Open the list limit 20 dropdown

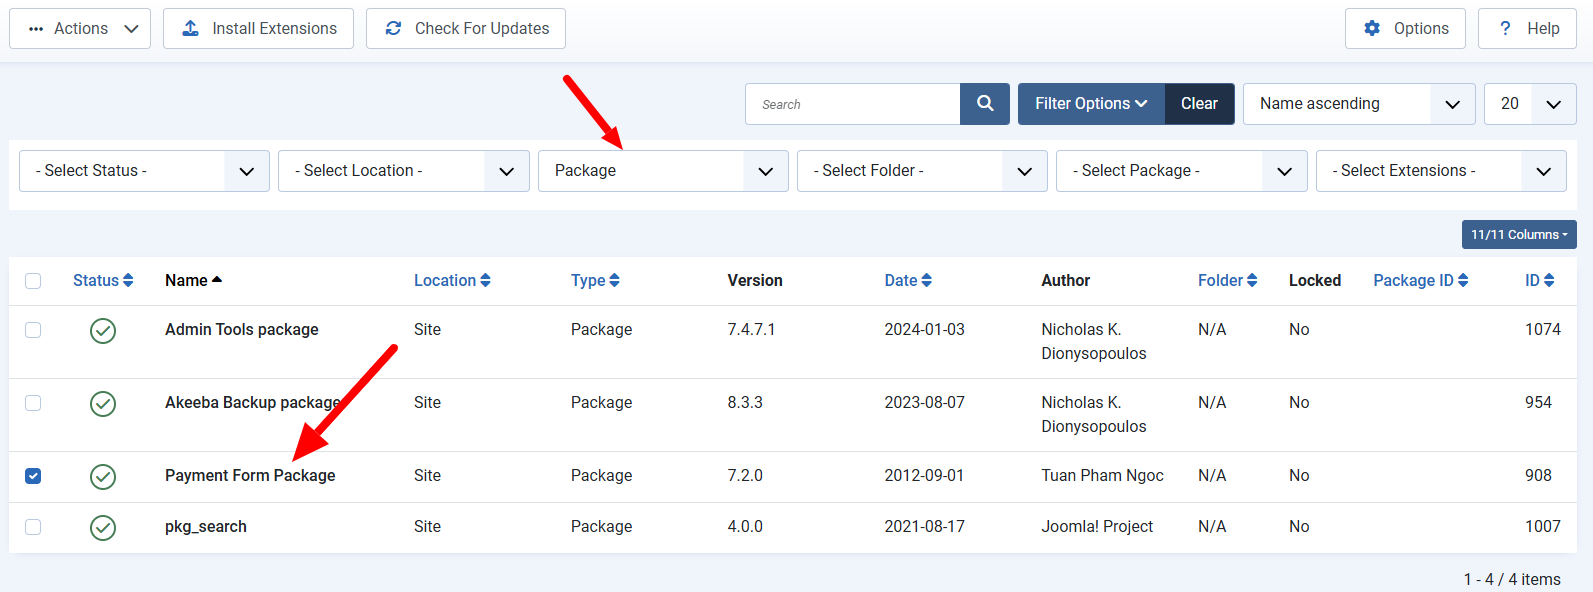(1530, 104)
